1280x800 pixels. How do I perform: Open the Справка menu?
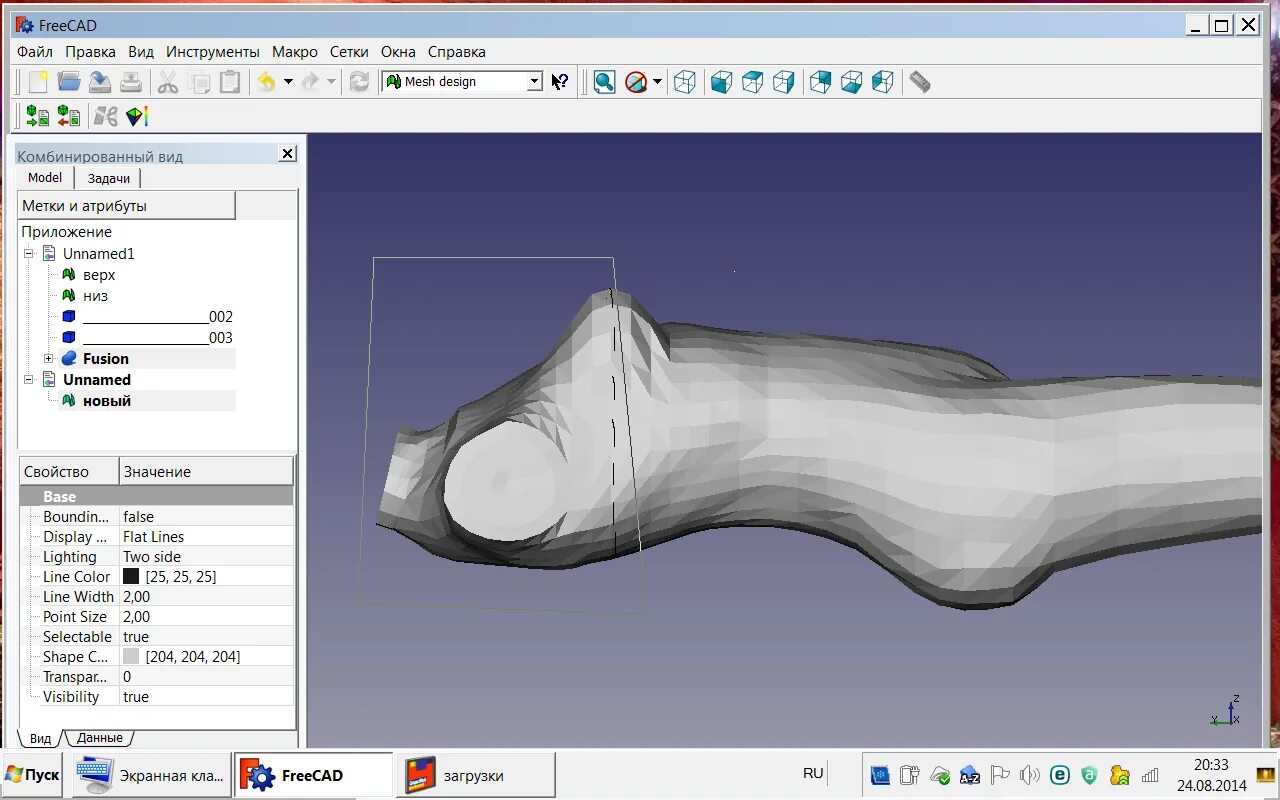tap(457, 52)
